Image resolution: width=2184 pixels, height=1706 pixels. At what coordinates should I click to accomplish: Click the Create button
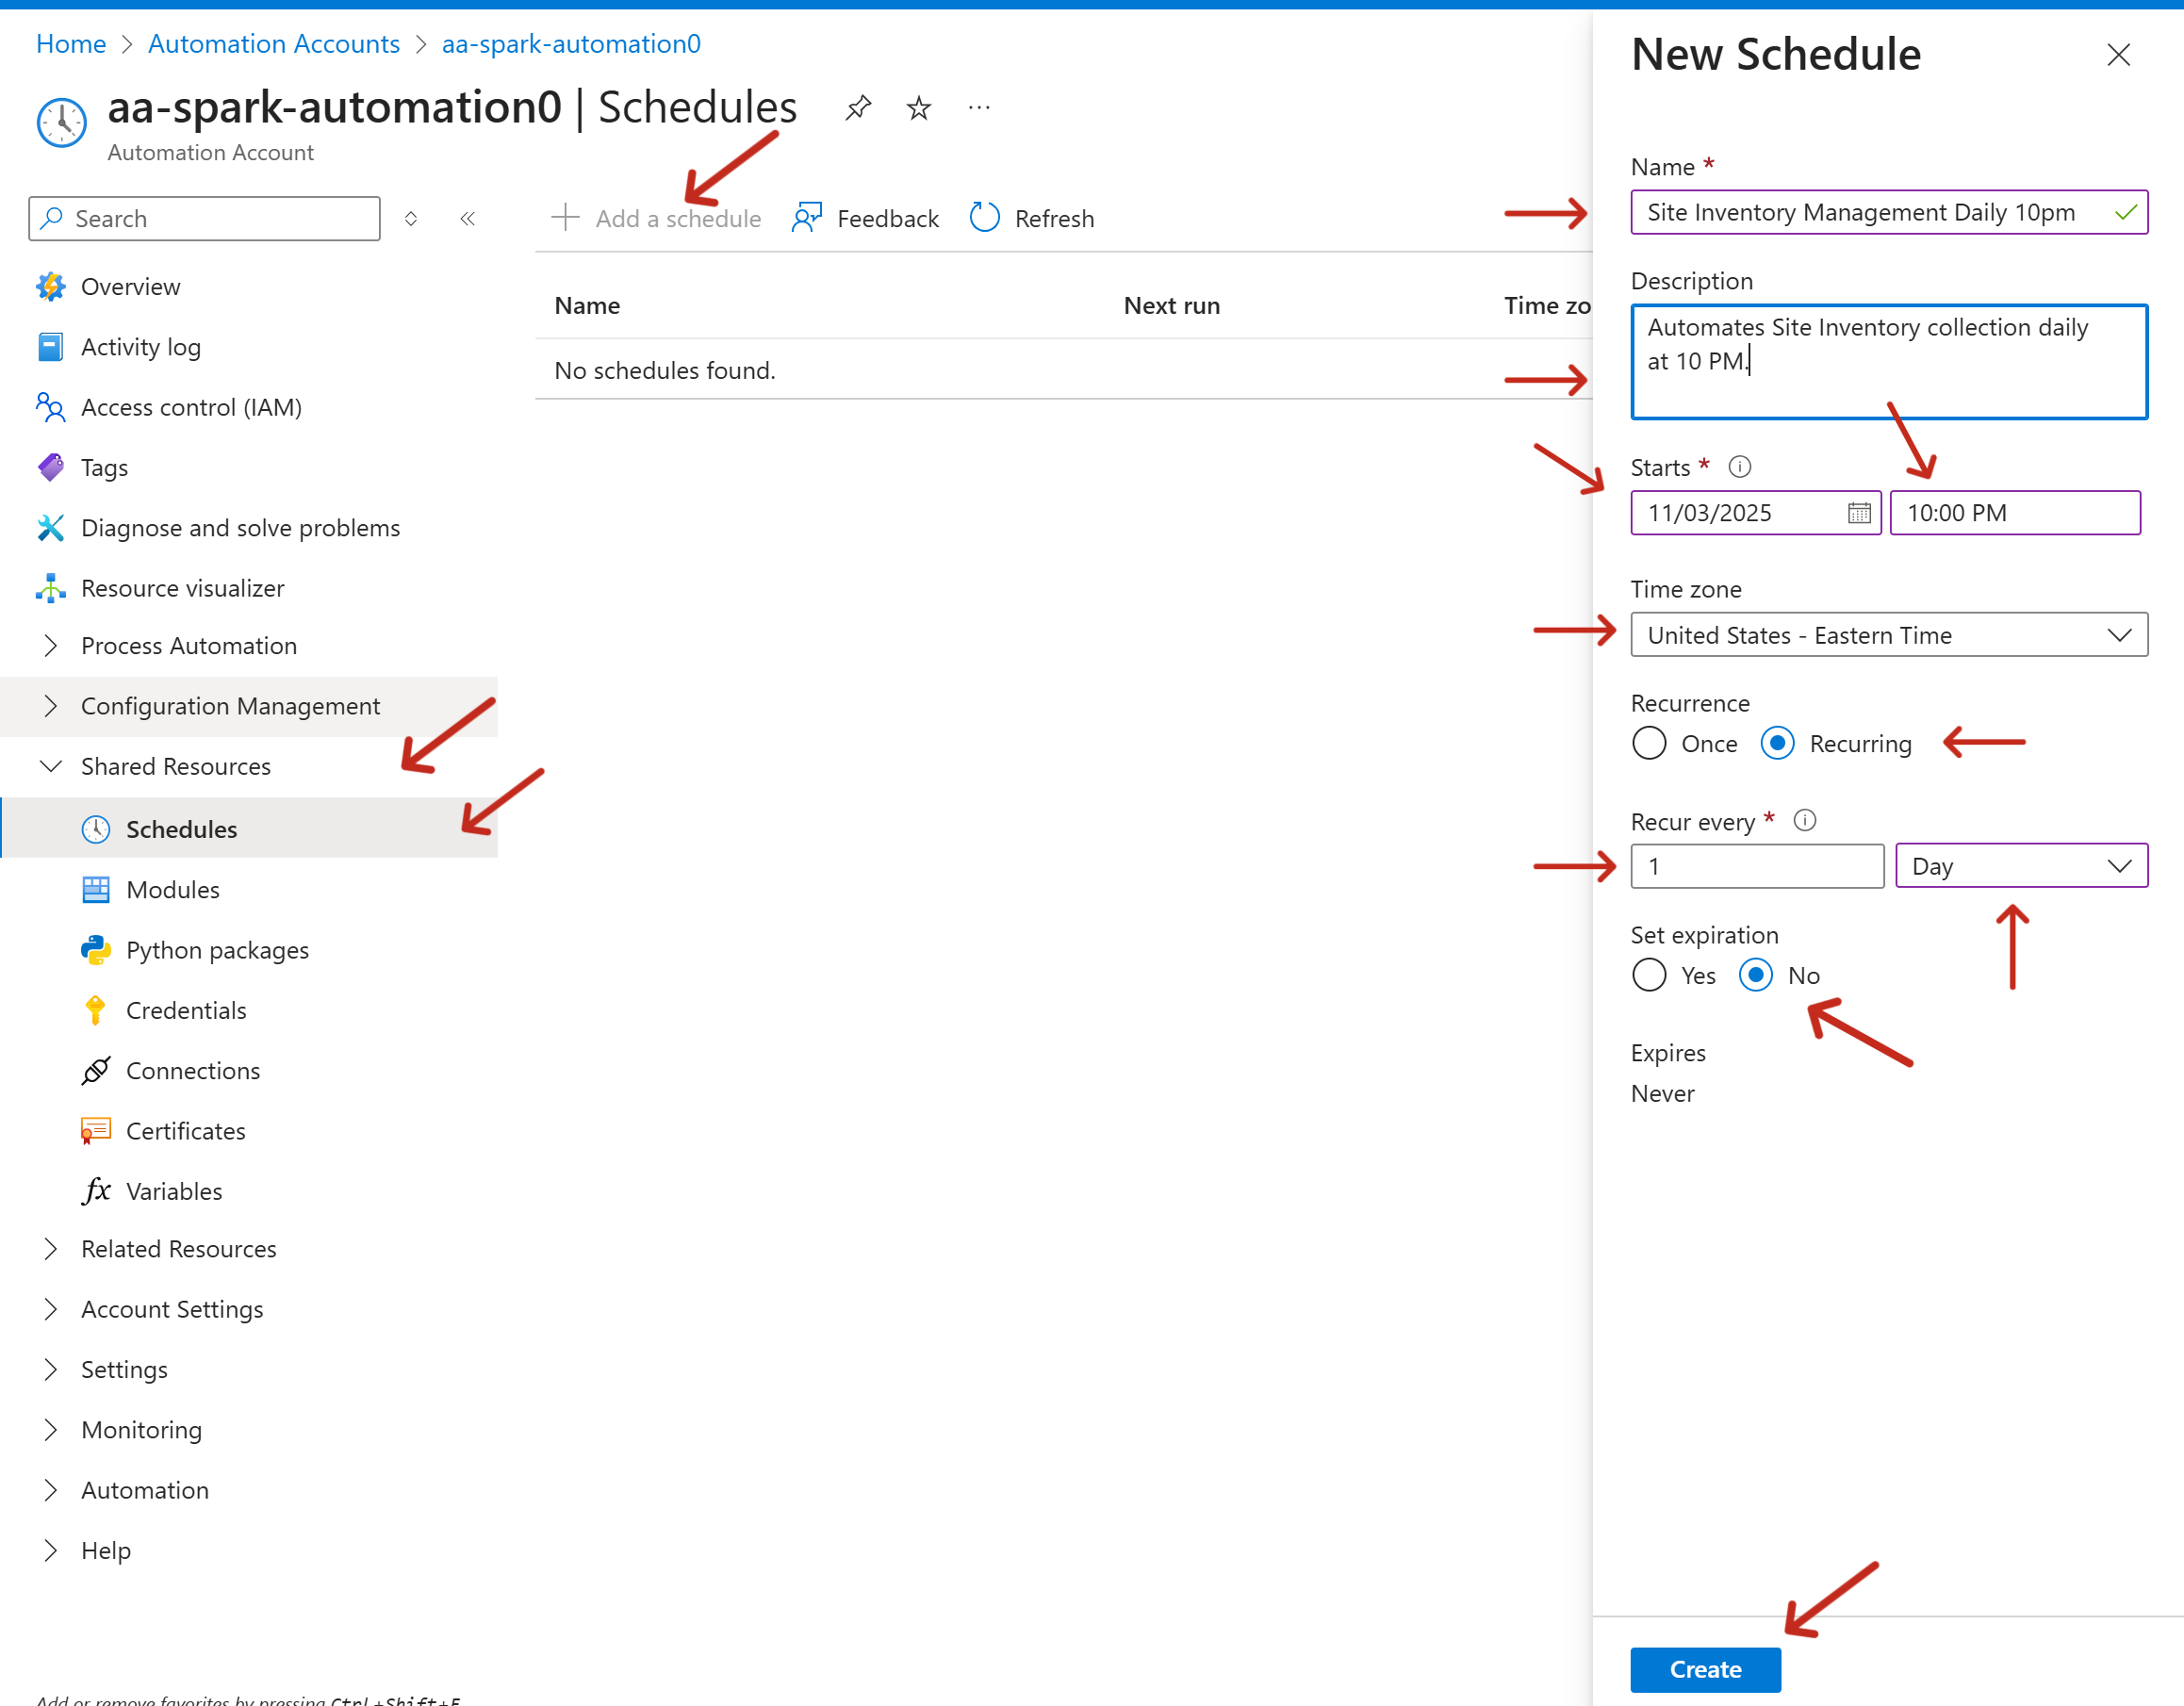click(1705, 1670)
